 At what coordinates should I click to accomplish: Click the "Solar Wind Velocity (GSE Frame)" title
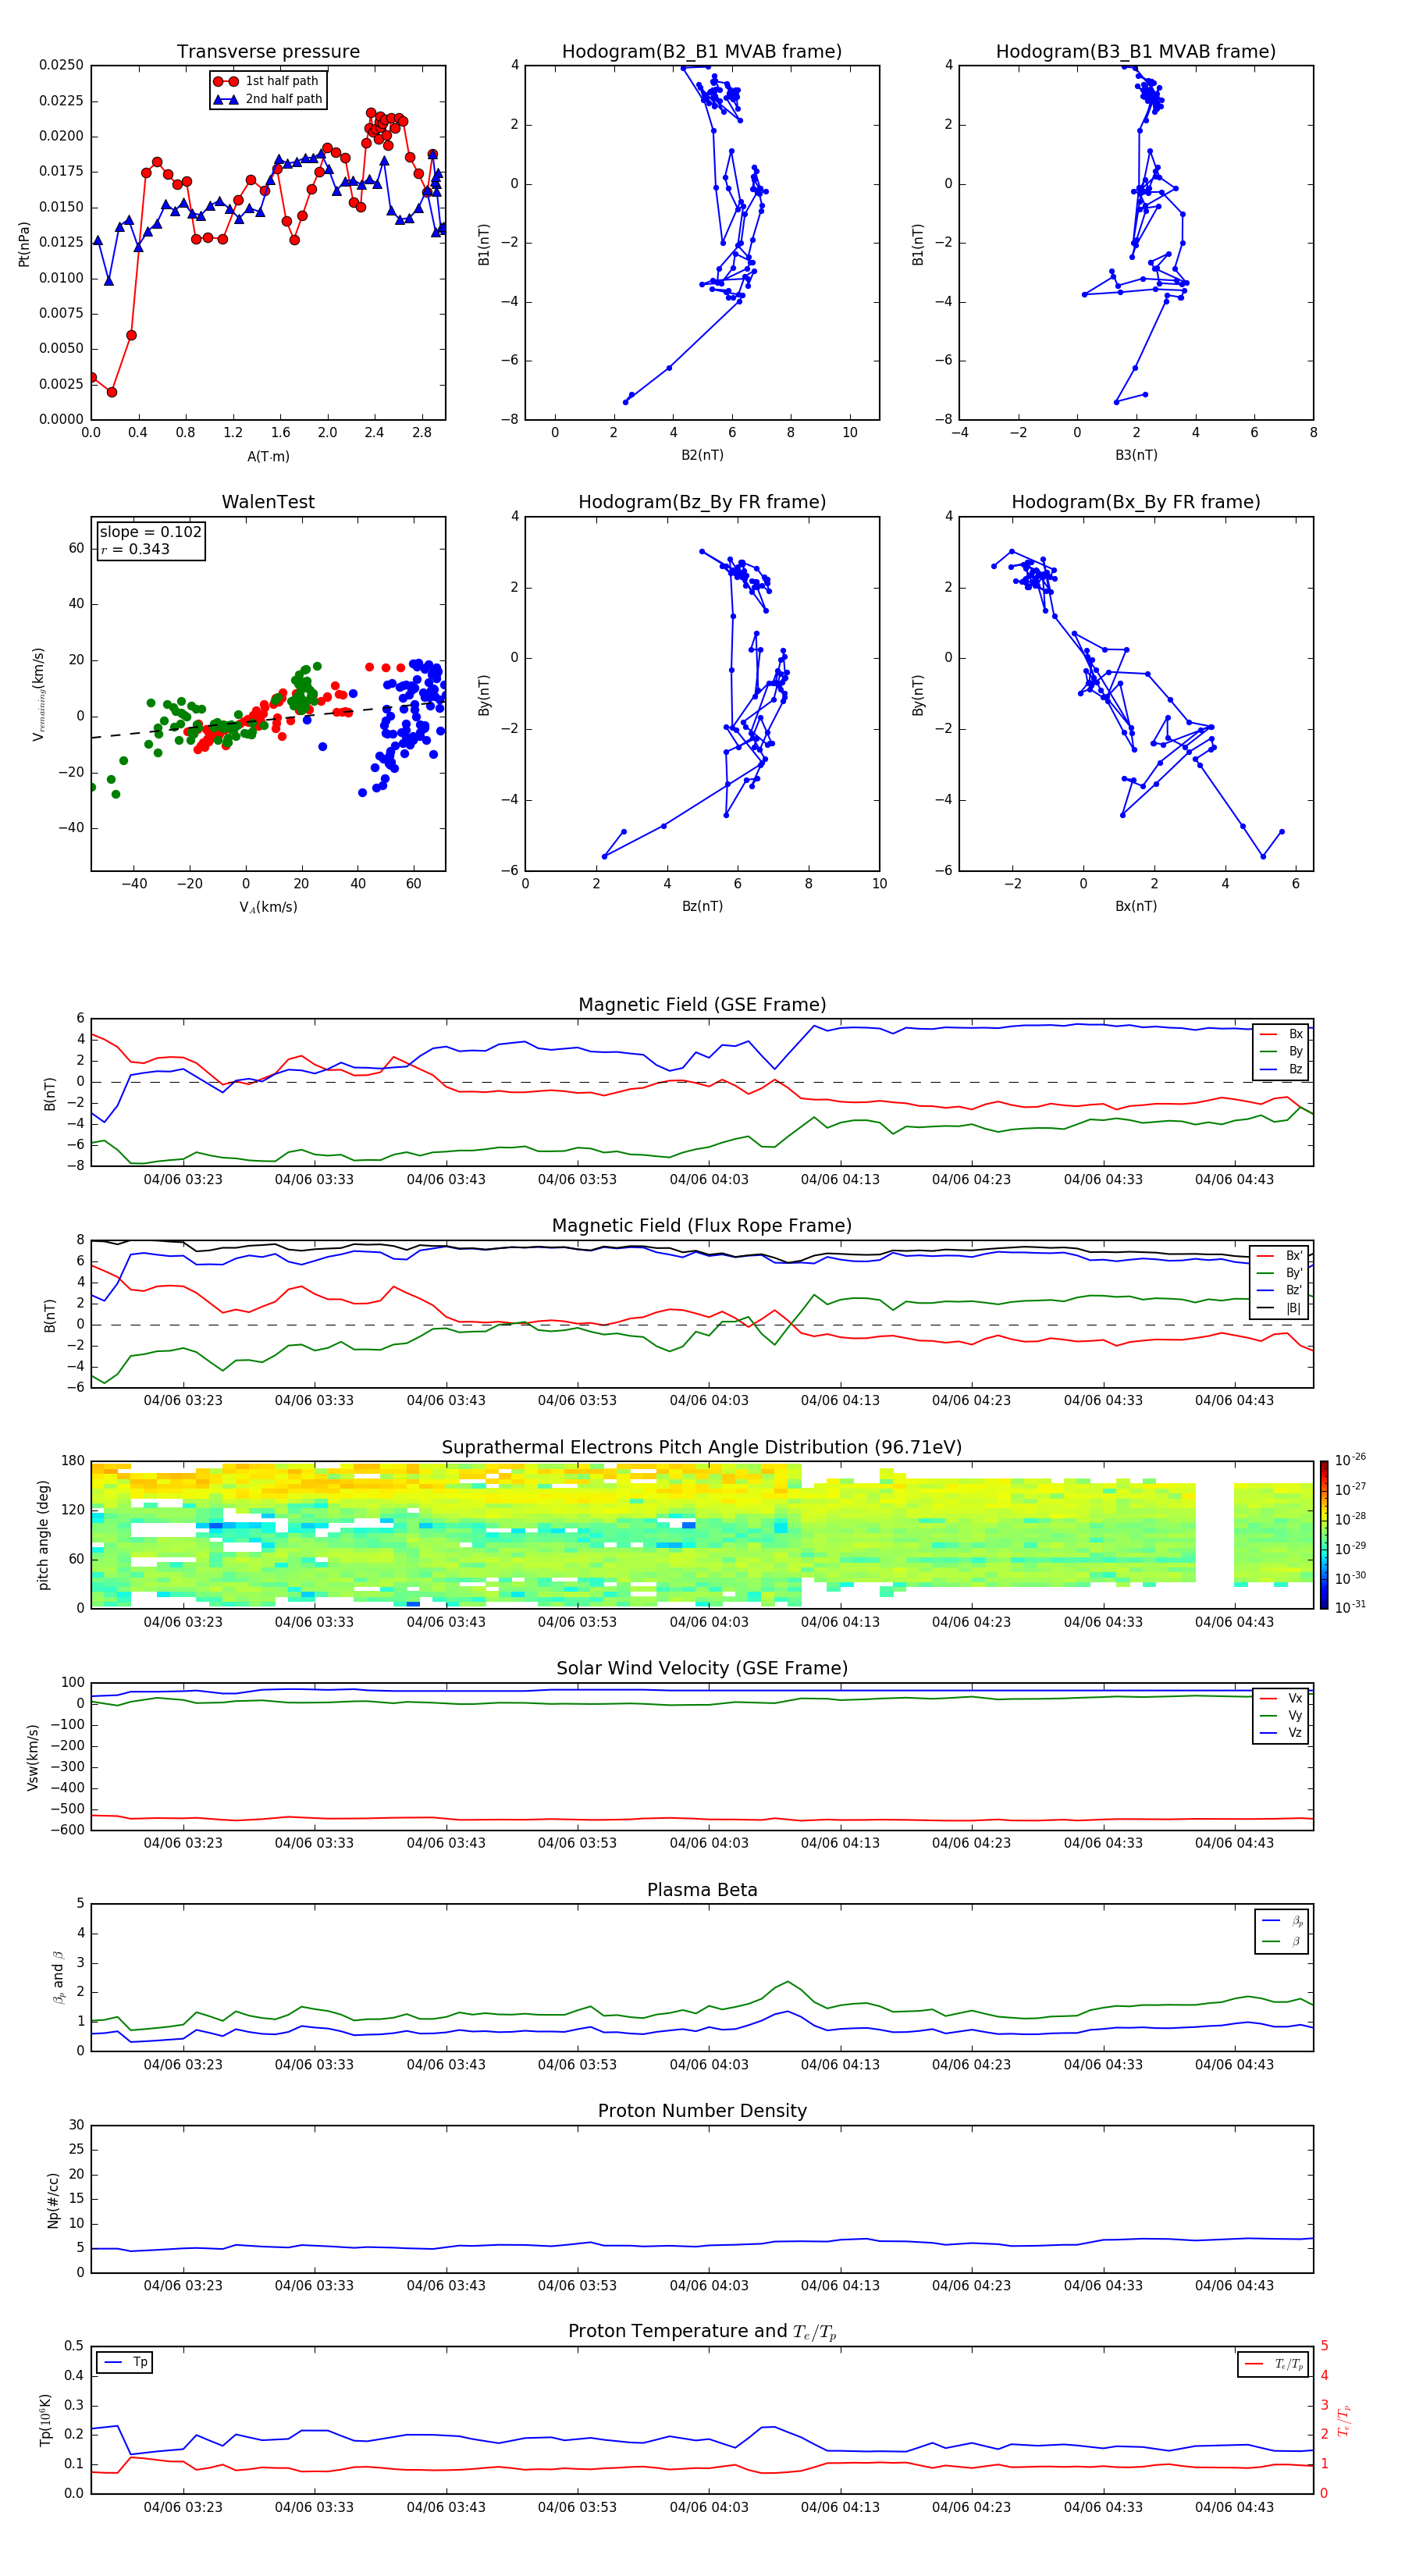pyautogui.click(x=702, y=1668)
